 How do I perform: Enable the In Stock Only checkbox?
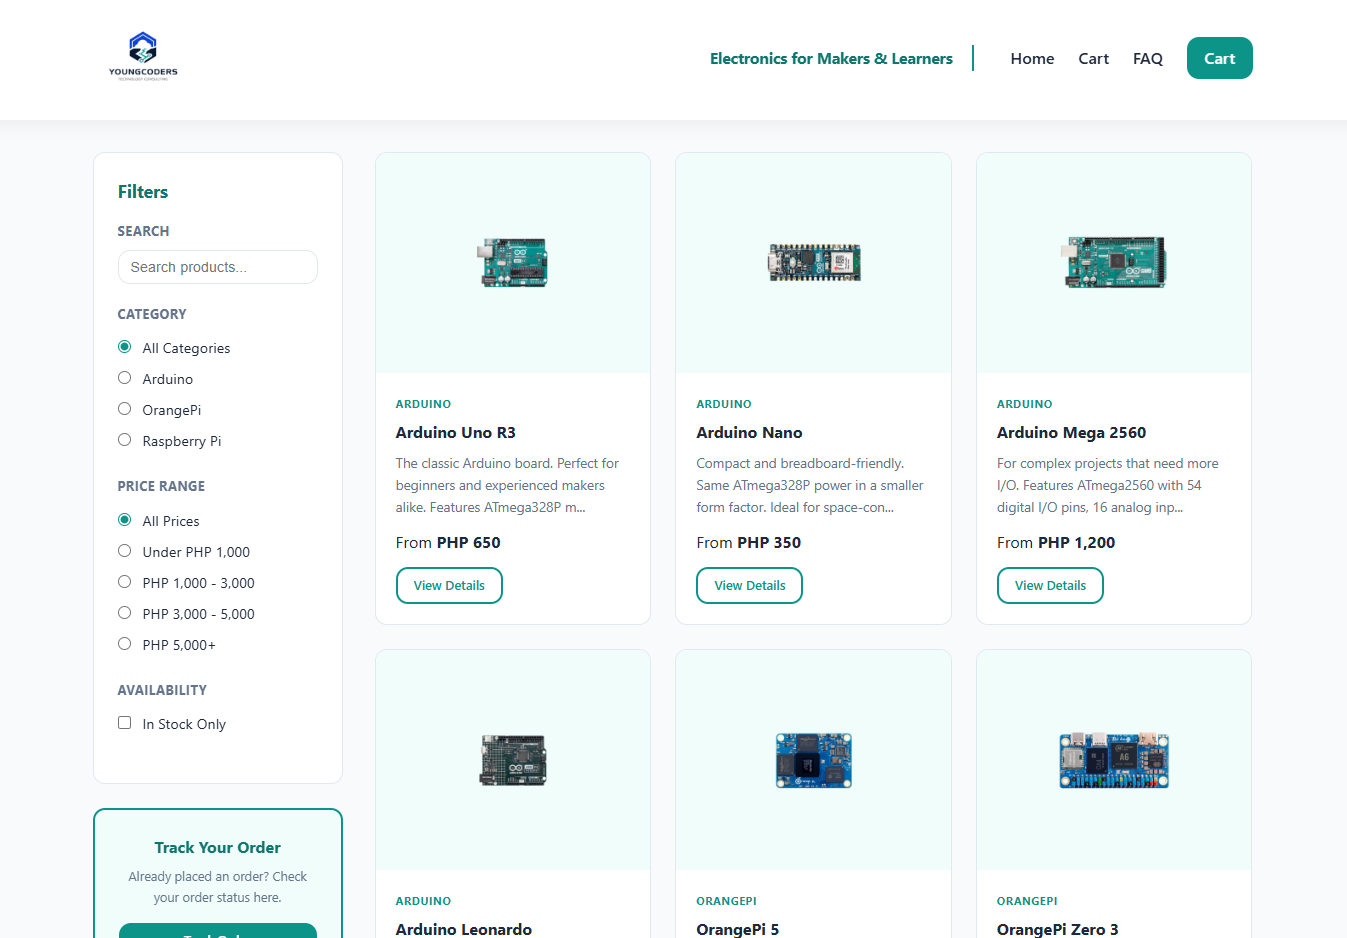click(125, 723)
